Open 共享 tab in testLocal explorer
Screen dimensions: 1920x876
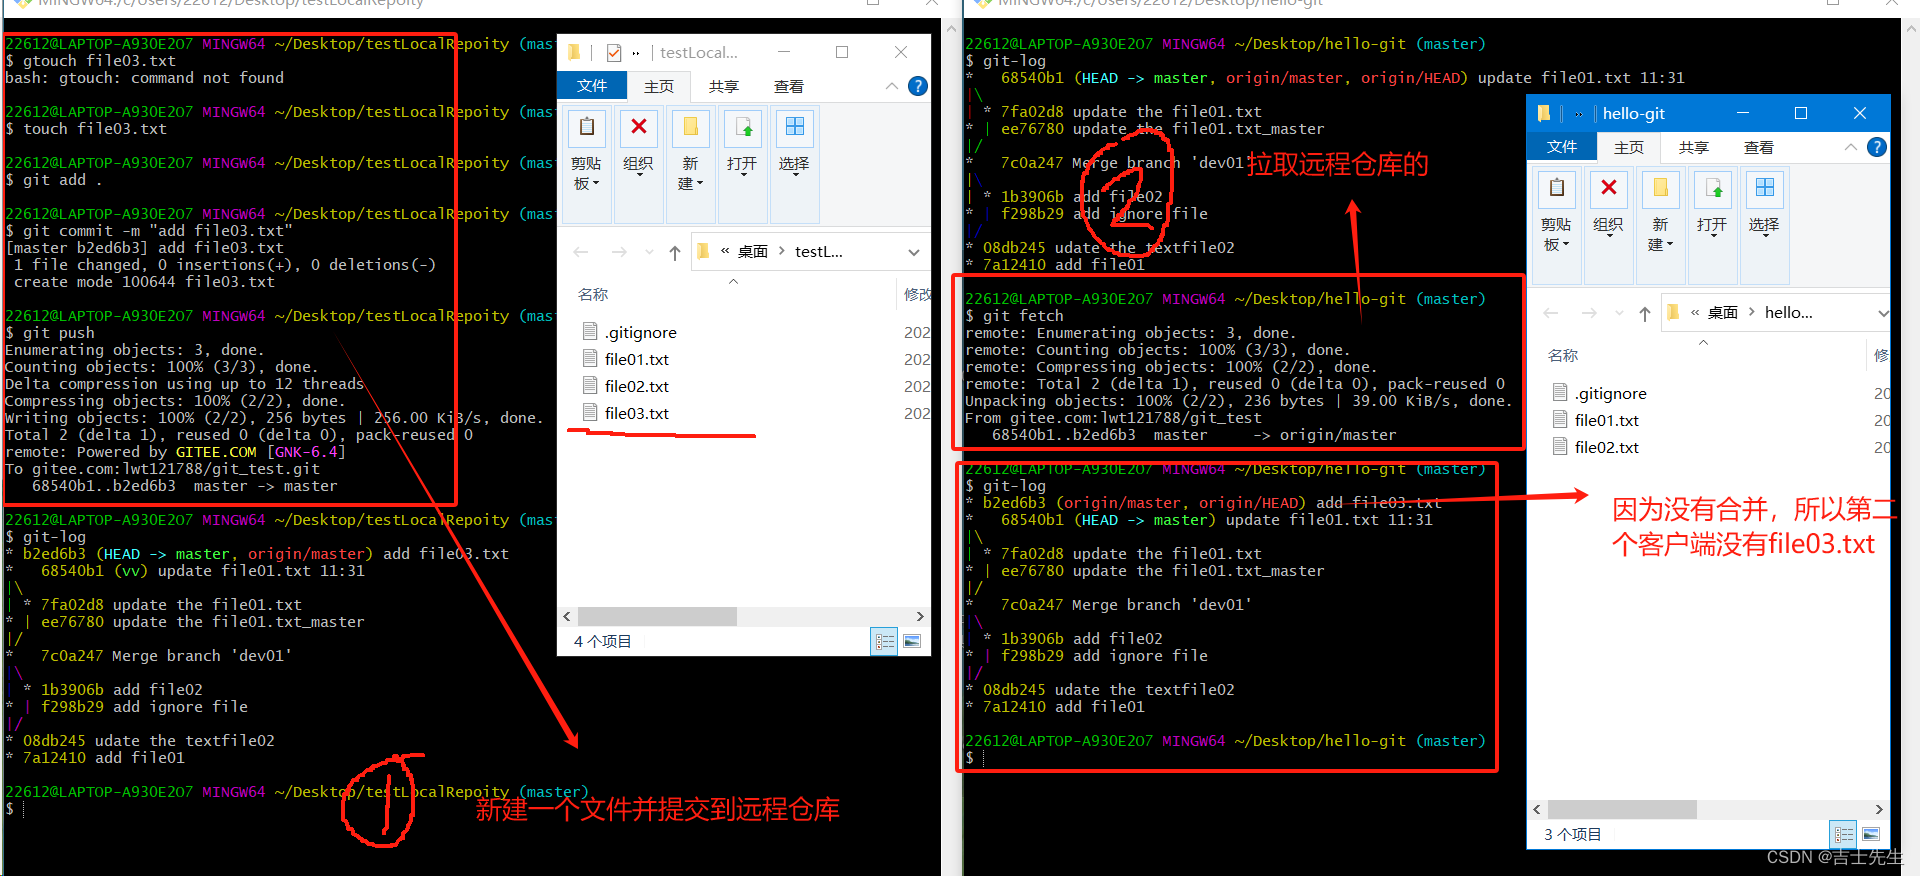(724, 86)
